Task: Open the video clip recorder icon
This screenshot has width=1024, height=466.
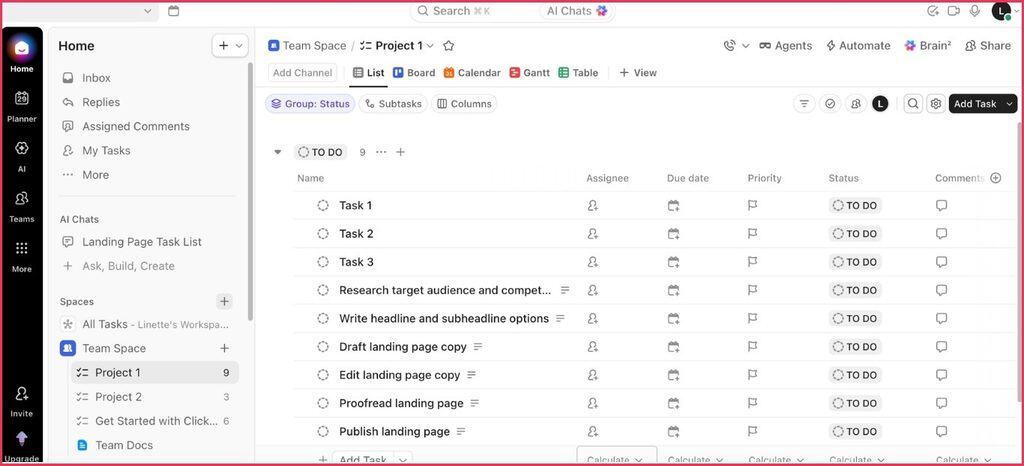Action: click(x=953, y=10)
